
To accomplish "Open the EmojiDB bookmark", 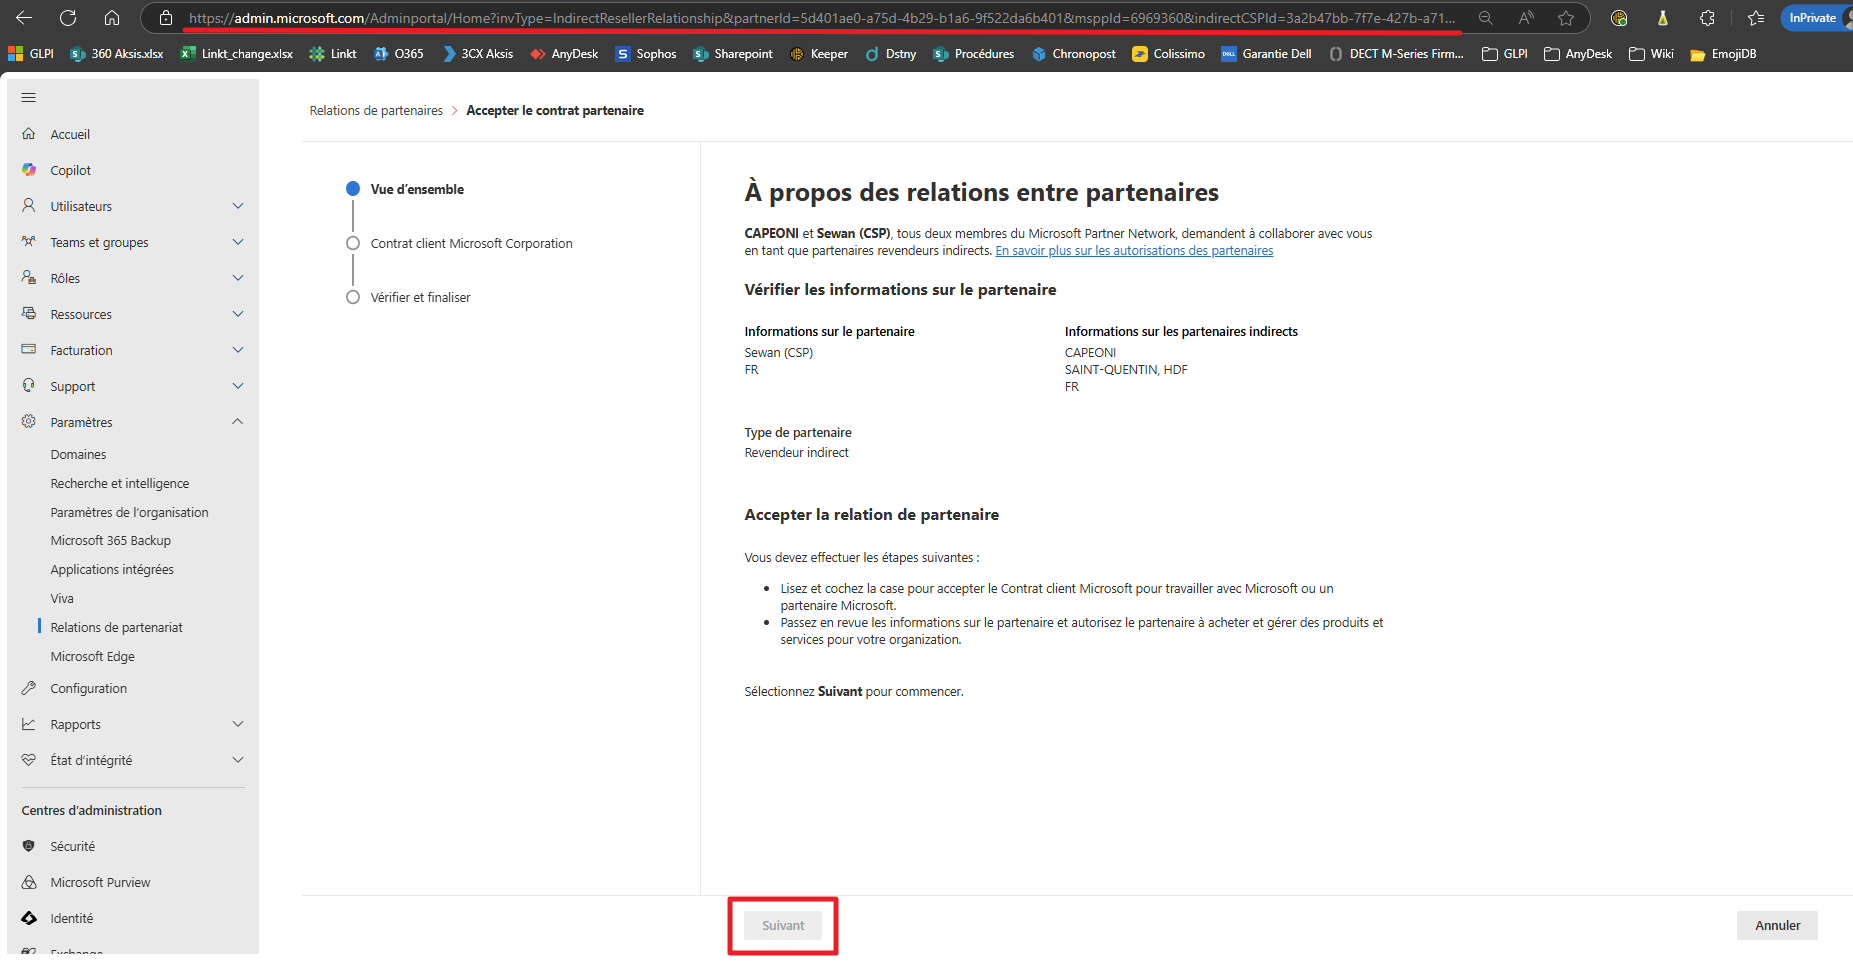I will [1723, 54].
